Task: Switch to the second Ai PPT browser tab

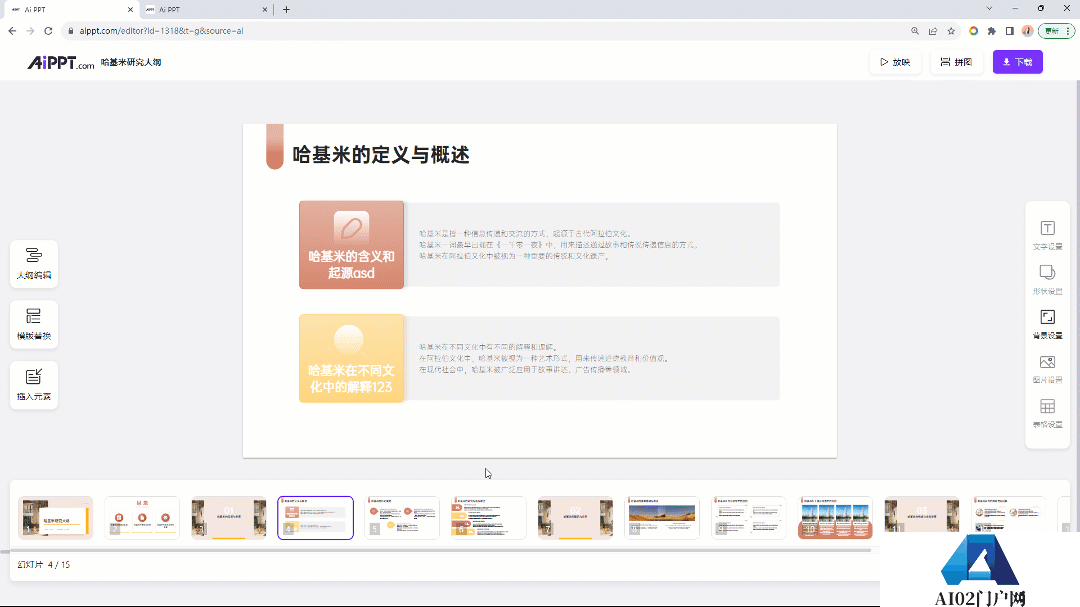Action: 205,10
